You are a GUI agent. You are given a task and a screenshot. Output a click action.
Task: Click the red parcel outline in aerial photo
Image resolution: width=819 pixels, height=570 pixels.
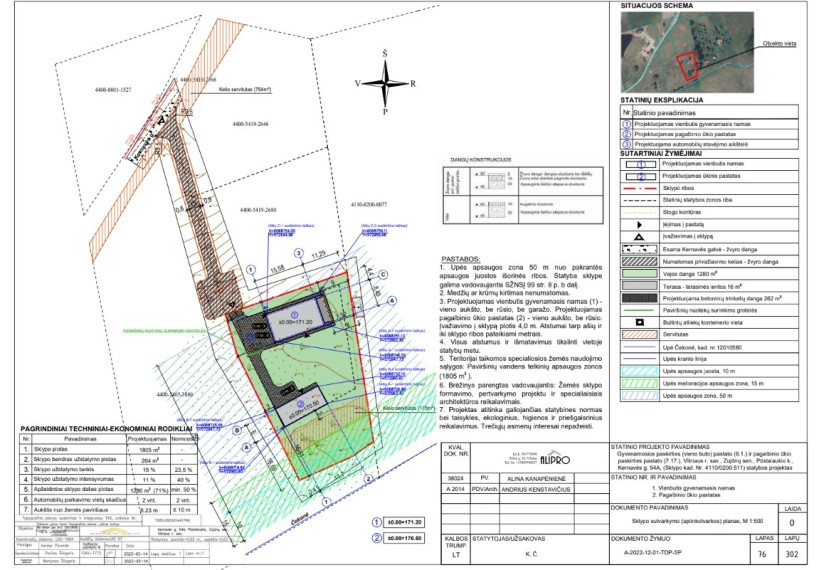pyautogui.click(x=688, y=66)
